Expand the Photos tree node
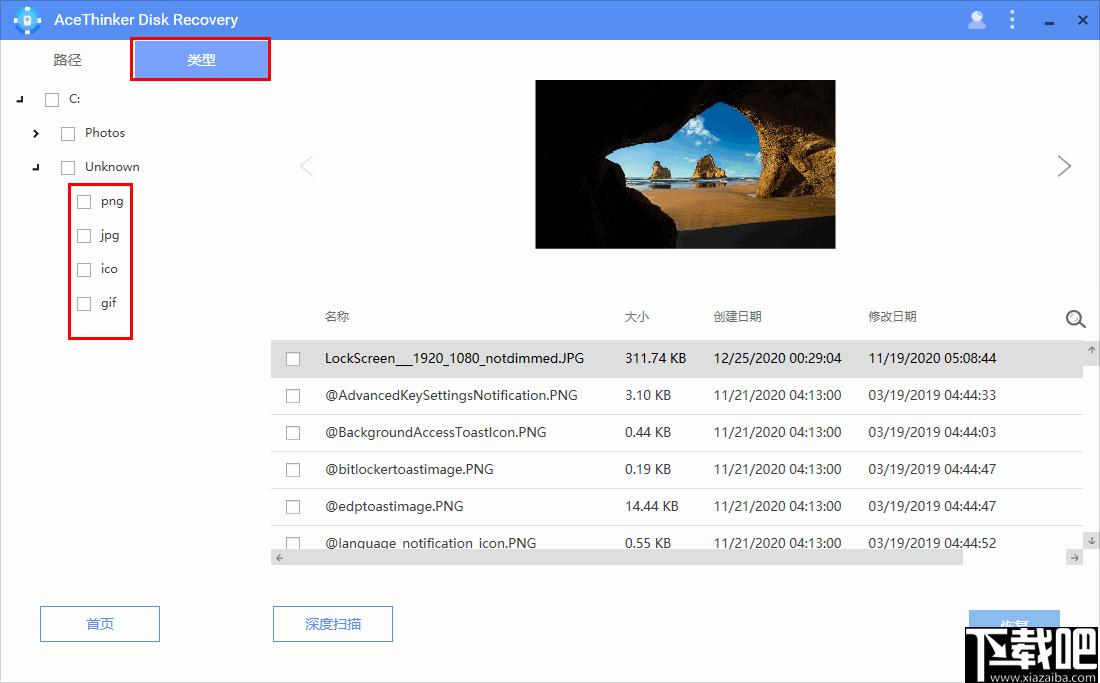The height and width of the screenshot is (683, 1100). (x=37, y=134)
